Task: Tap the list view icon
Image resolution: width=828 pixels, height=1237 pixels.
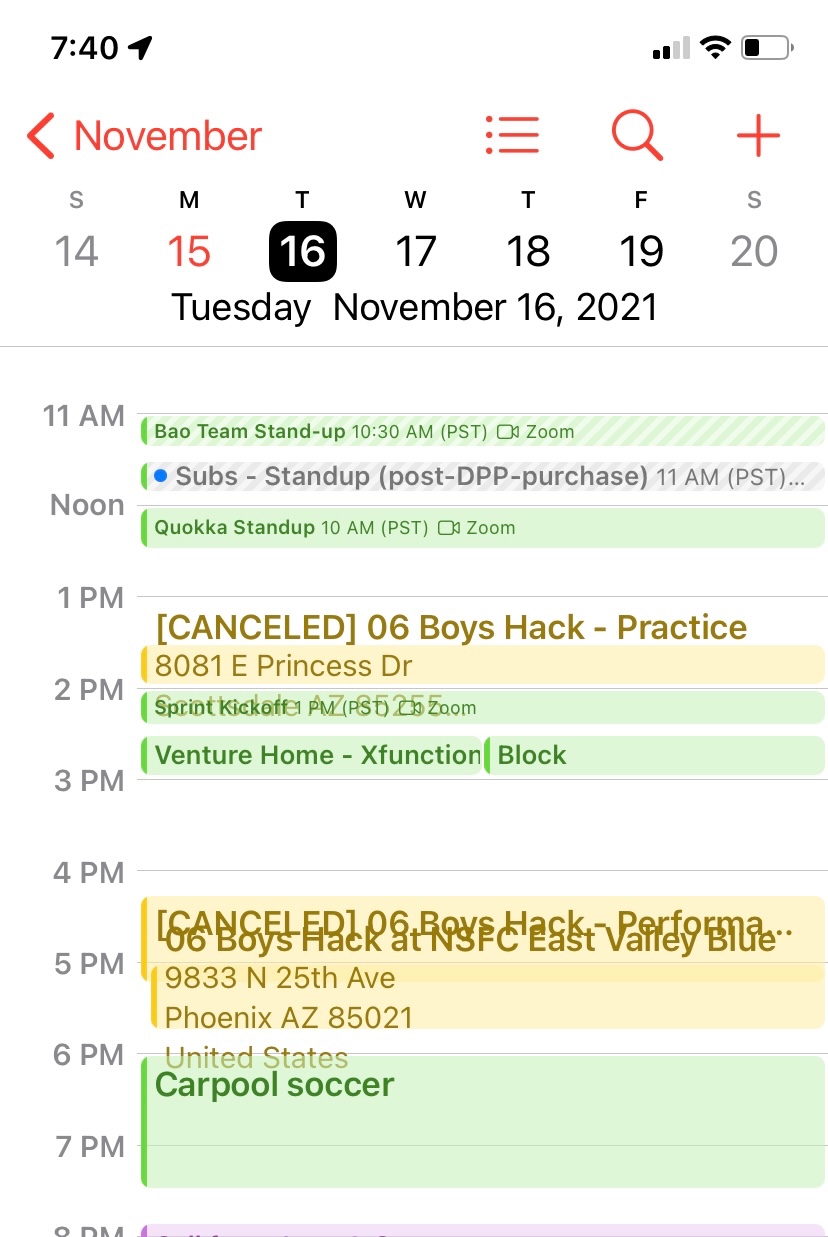Action: pos(512,135)
